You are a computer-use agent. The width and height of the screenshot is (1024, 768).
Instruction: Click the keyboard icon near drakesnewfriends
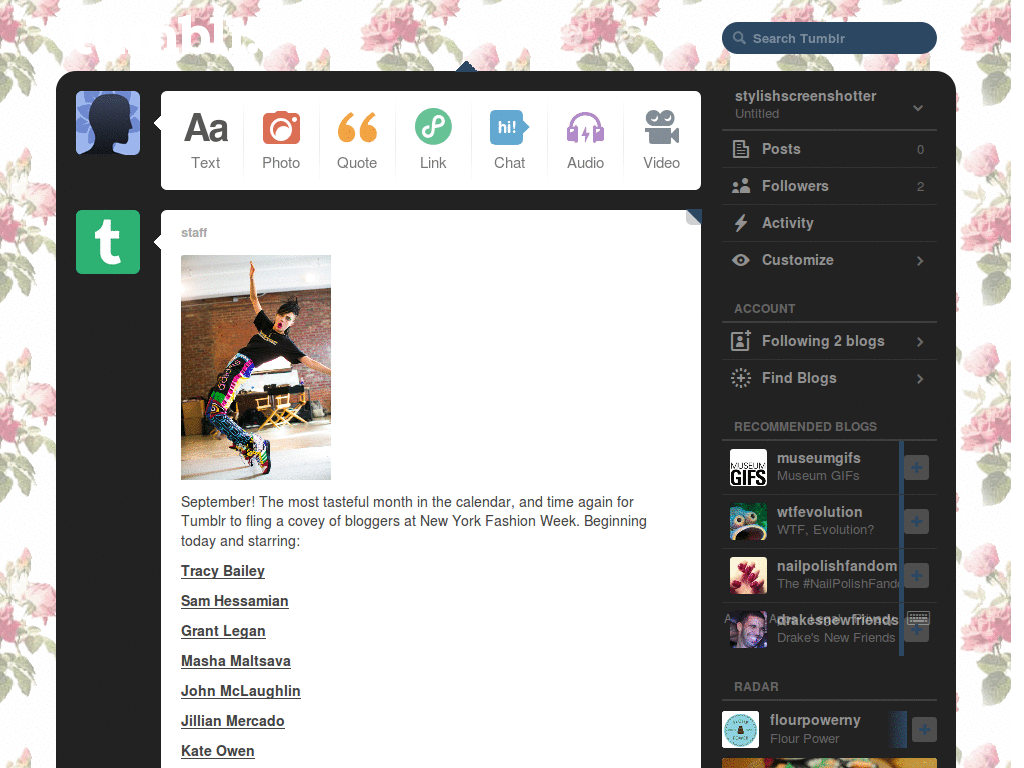[x=918, y=618]
